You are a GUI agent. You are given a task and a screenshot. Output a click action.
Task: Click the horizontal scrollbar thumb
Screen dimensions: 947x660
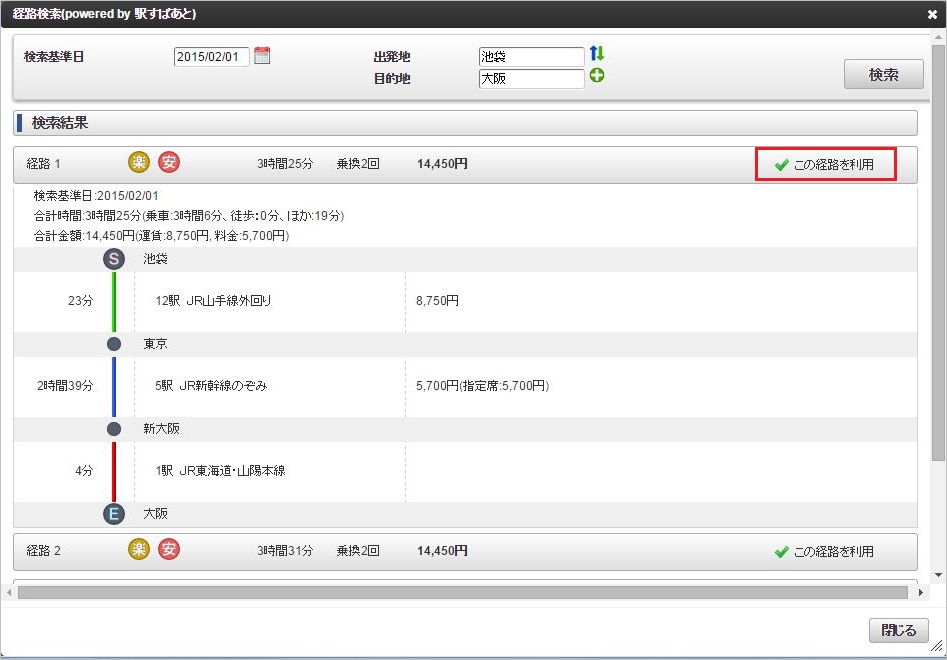click(463, 592)
